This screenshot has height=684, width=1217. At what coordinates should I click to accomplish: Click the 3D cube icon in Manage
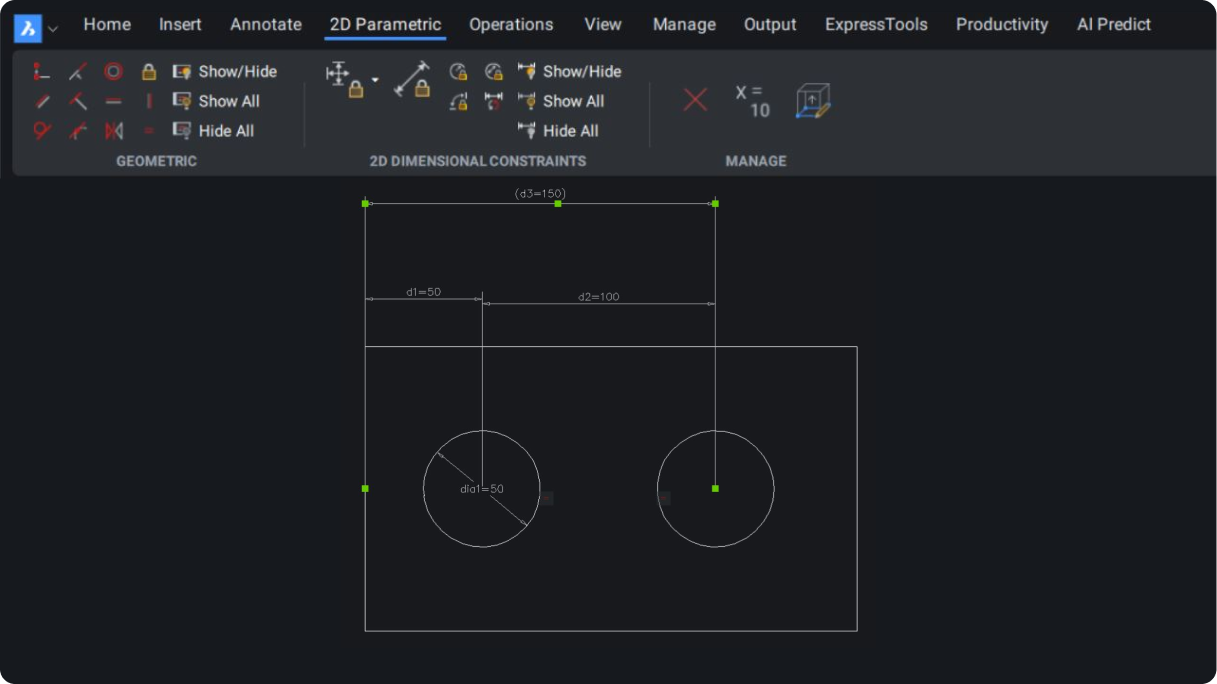click(x=812, y=101)
